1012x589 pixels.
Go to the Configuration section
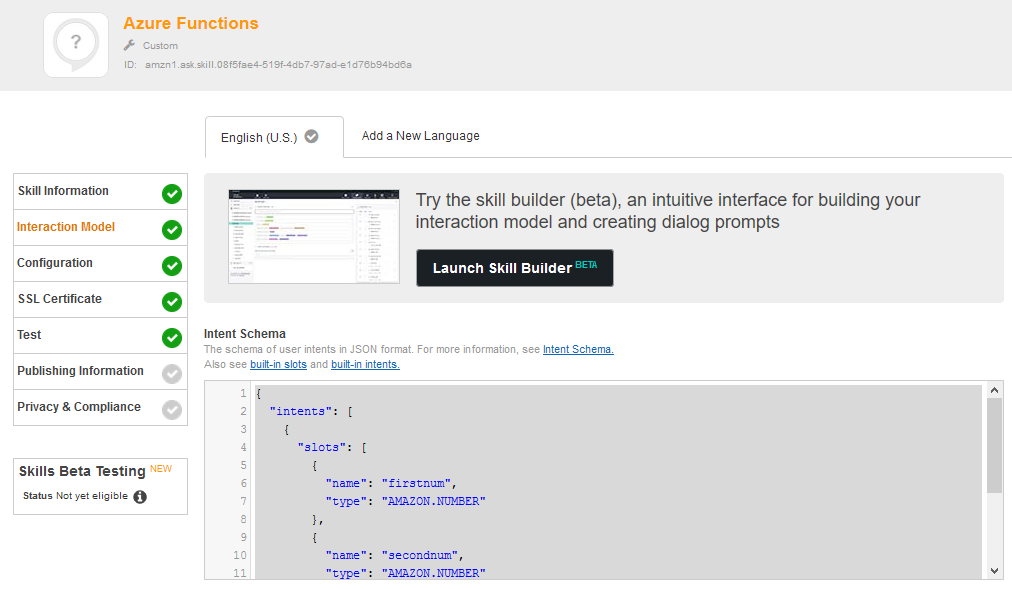[101, 264]
